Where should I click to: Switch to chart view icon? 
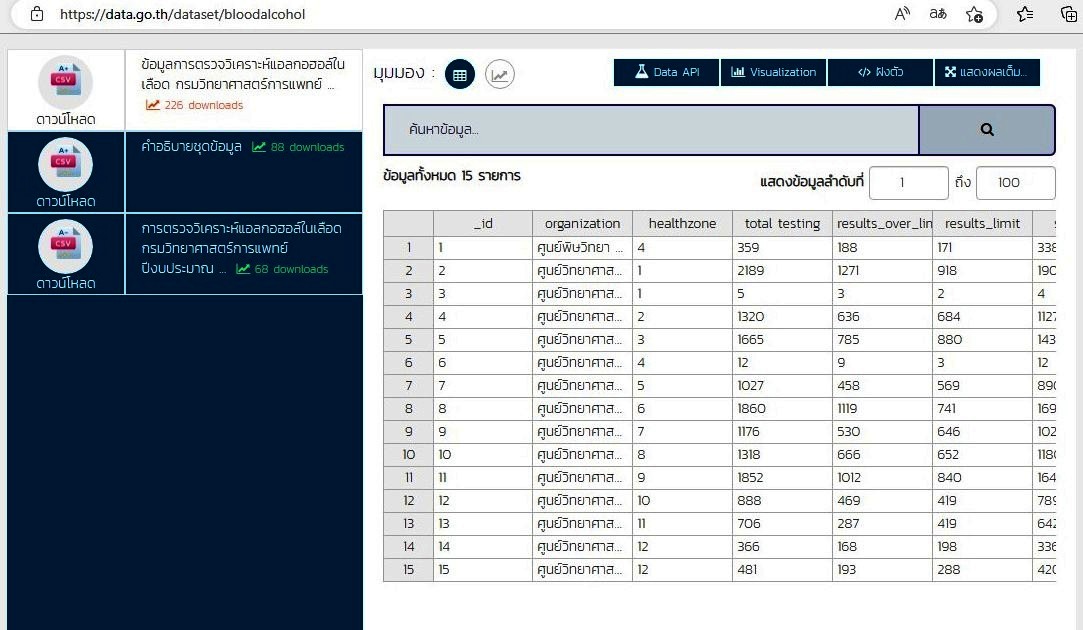tap(499, 74)
